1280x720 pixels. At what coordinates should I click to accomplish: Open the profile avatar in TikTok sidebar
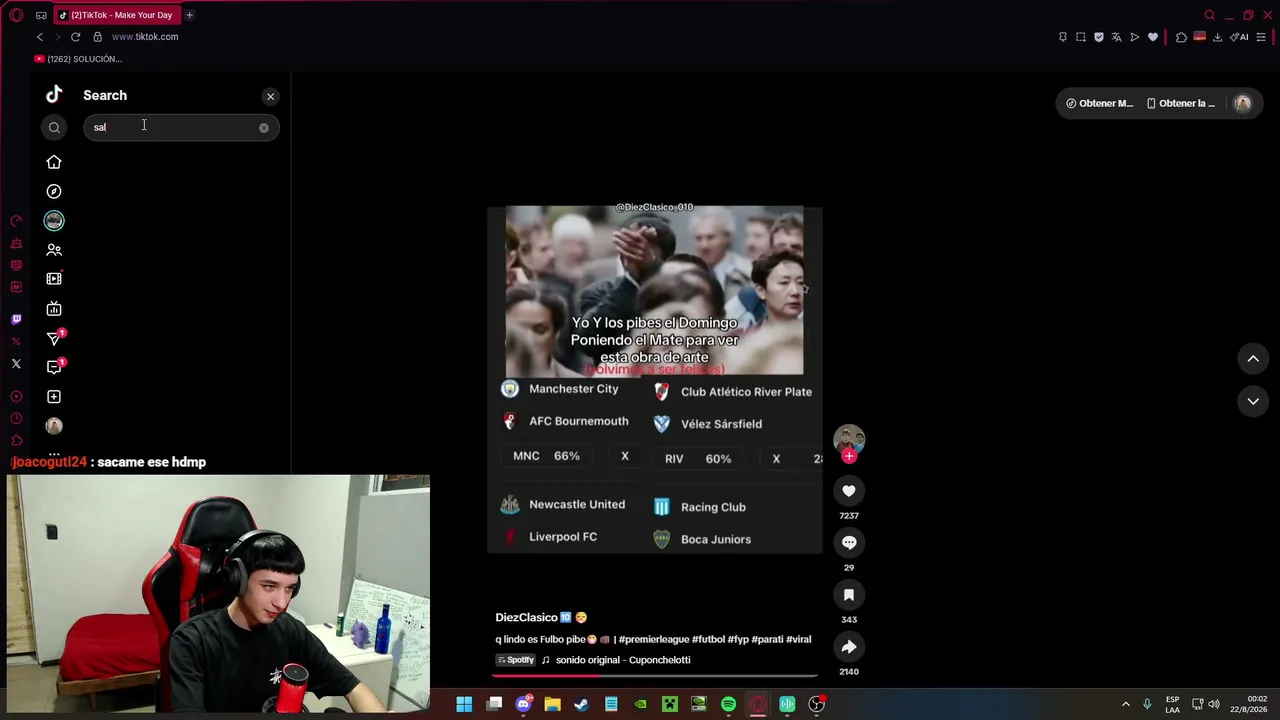[x=54, y=426]
